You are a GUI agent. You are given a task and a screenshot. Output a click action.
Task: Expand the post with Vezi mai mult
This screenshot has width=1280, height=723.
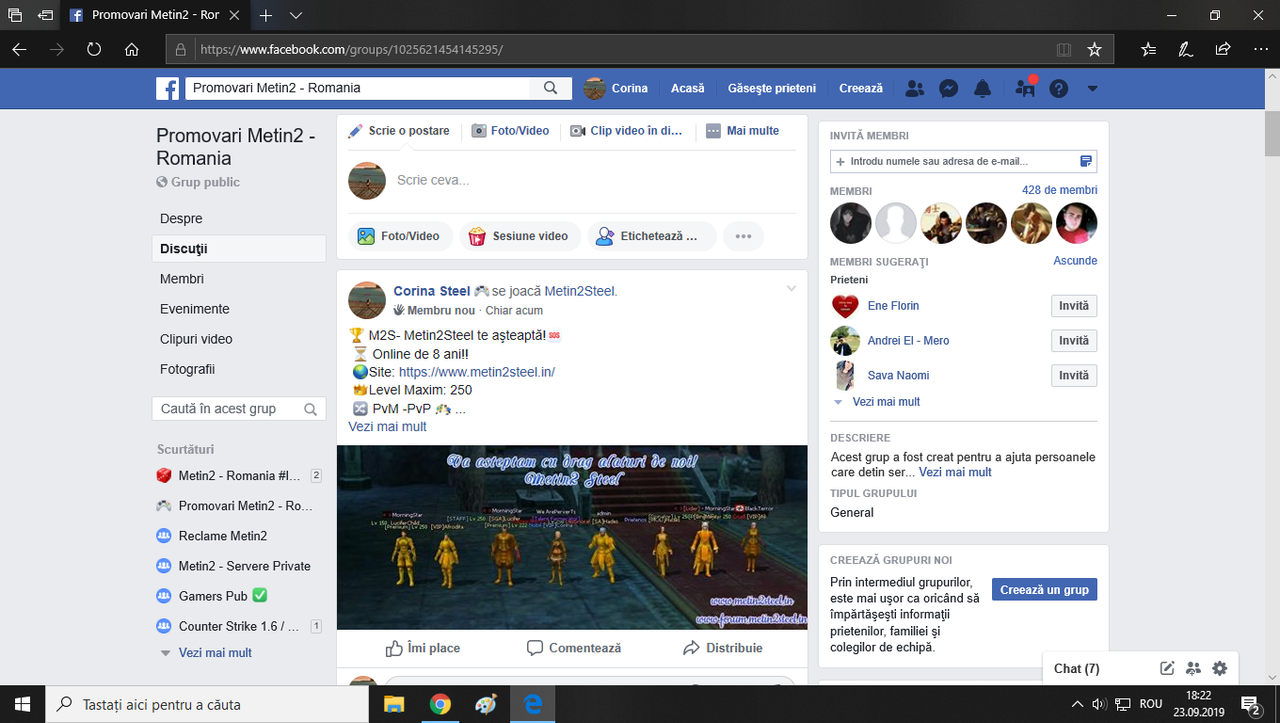click(387, 426)
